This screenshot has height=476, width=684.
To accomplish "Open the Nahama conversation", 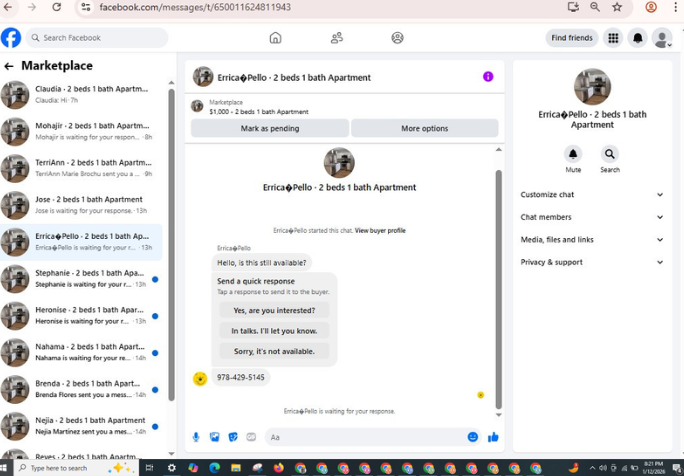I will coord(81,353).
